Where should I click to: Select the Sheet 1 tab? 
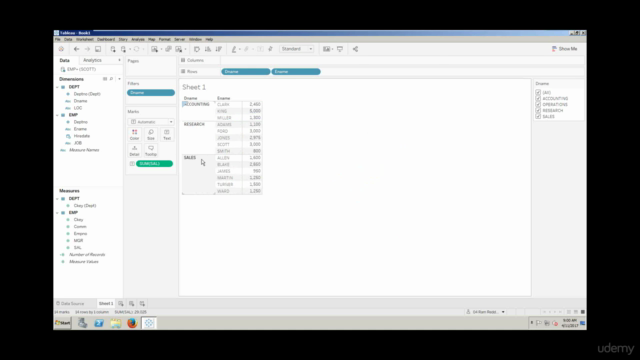tap(106, 304)
